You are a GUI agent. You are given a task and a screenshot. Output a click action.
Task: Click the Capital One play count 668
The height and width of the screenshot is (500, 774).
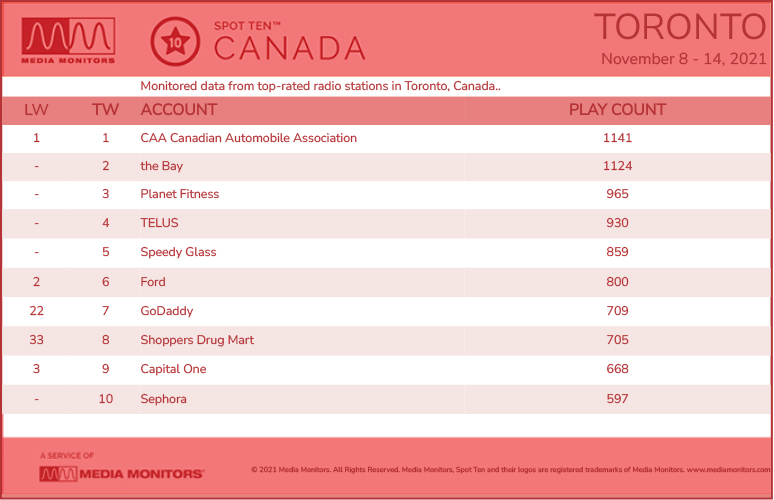tap(618, 369)
